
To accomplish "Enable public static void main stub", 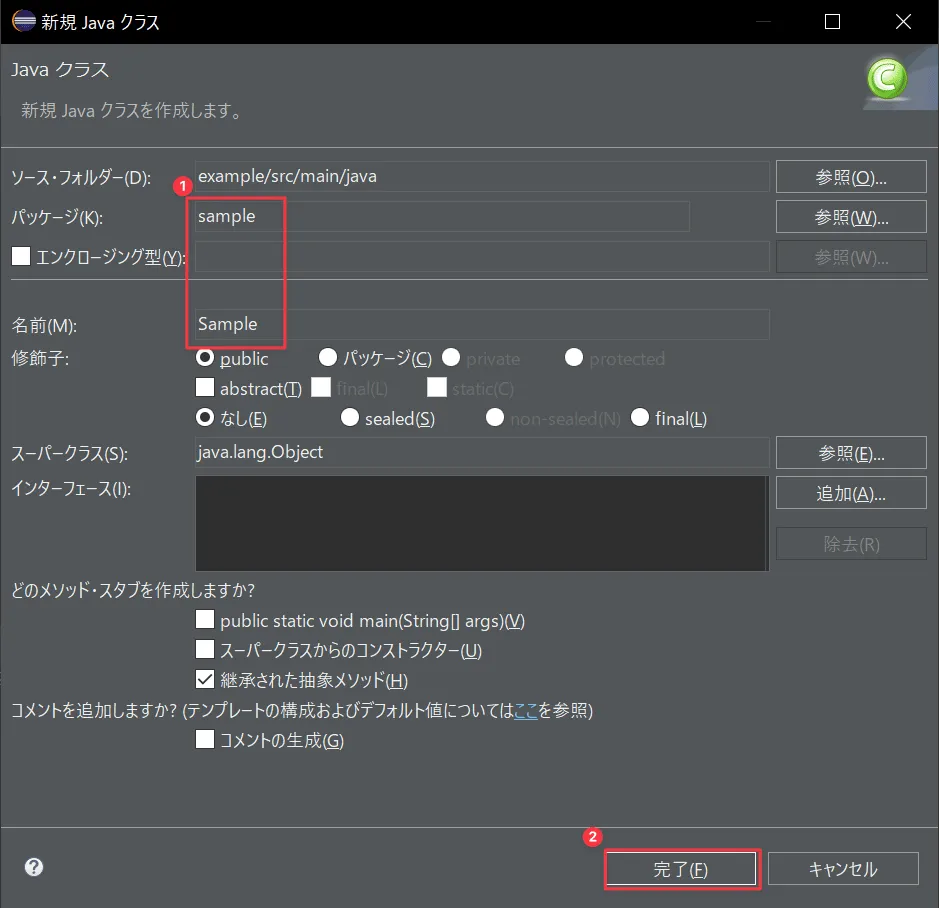I will point(205,619).
